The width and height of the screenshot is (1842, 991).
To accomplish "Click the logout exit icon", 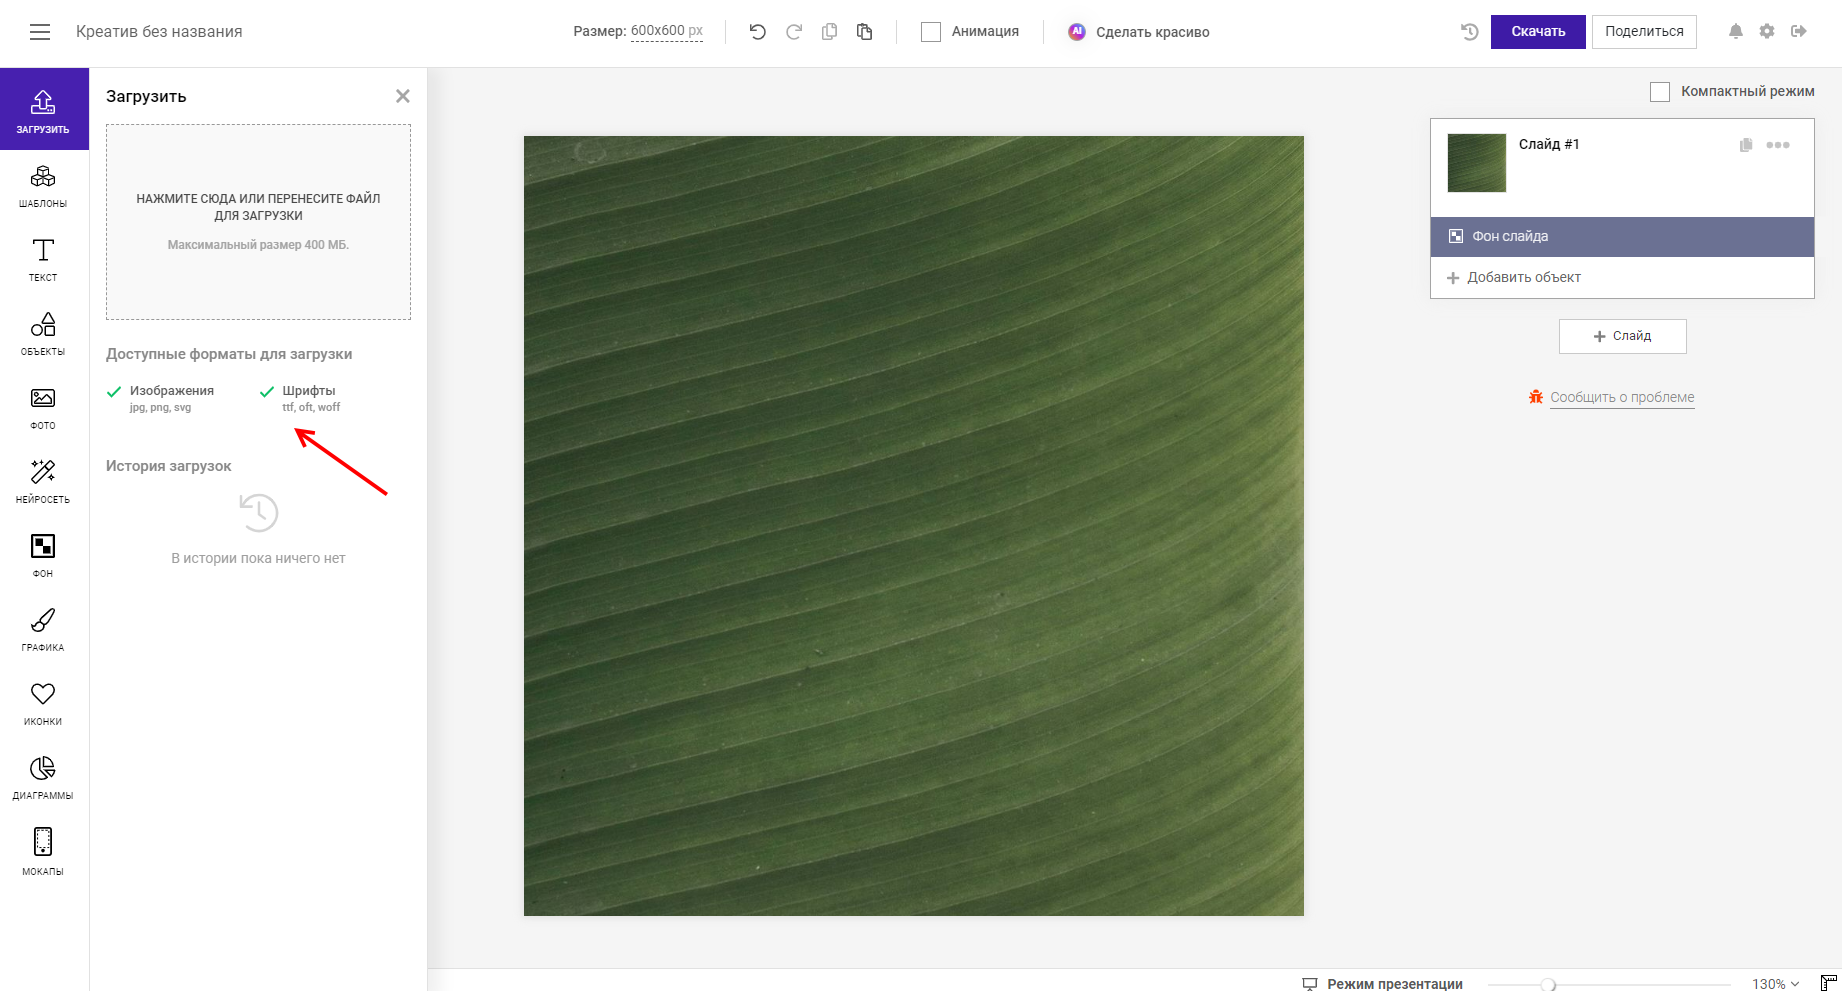I will [1799, 32].
